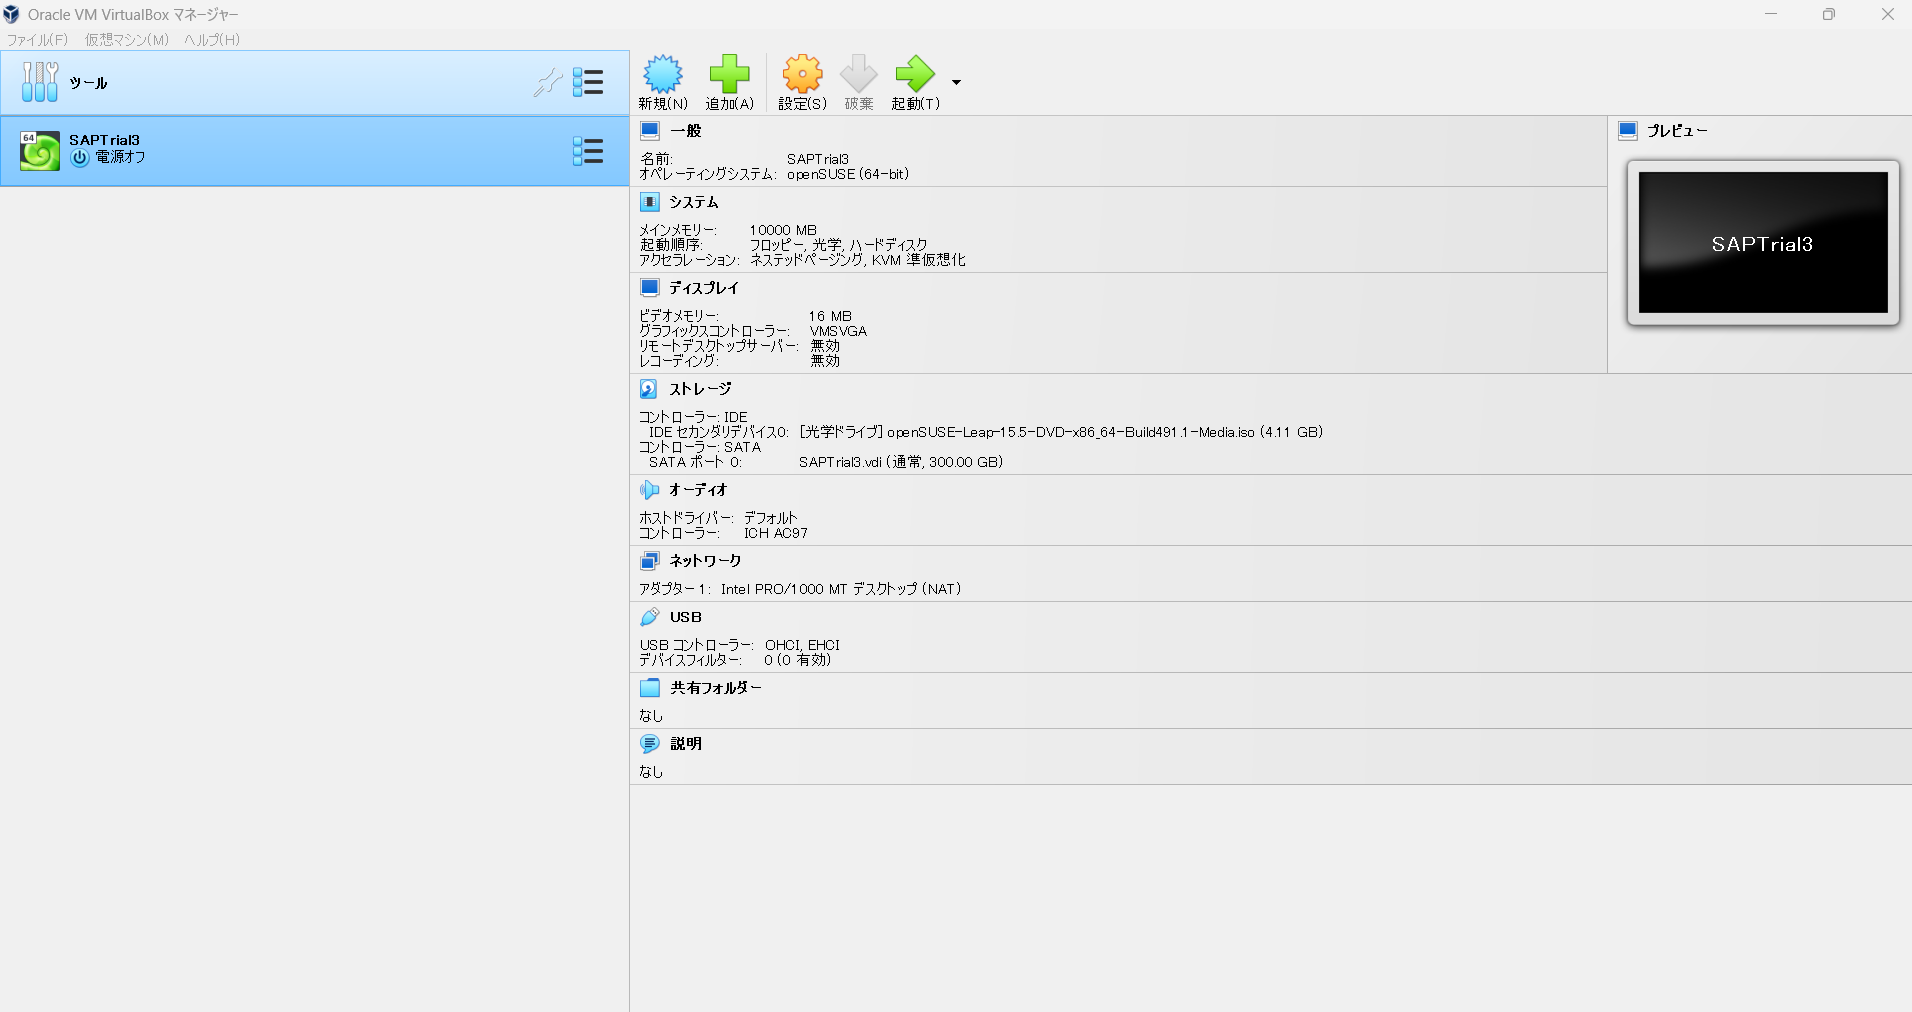
Task: Click the ディスプレイ section icon
Action: [x=650, y=288]
